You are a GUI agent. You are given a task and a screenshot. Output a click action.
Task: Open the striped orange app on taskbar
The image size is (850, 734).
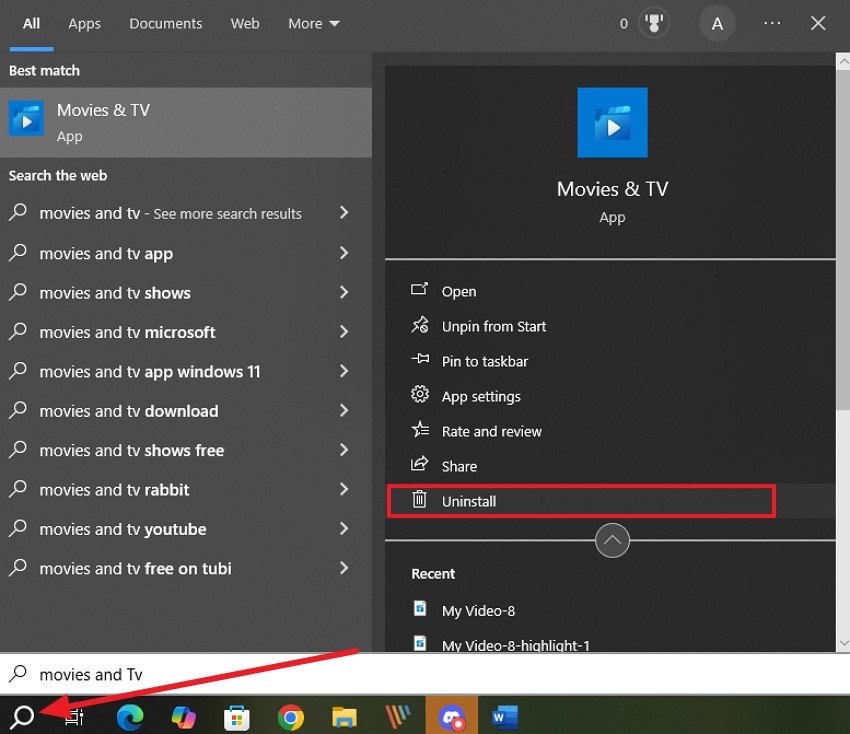pyautogui.click(x=398, y=717)
